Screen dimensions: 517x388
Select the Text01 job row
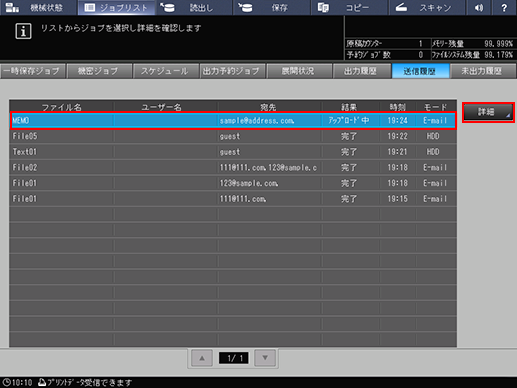[x=233, y=152]
